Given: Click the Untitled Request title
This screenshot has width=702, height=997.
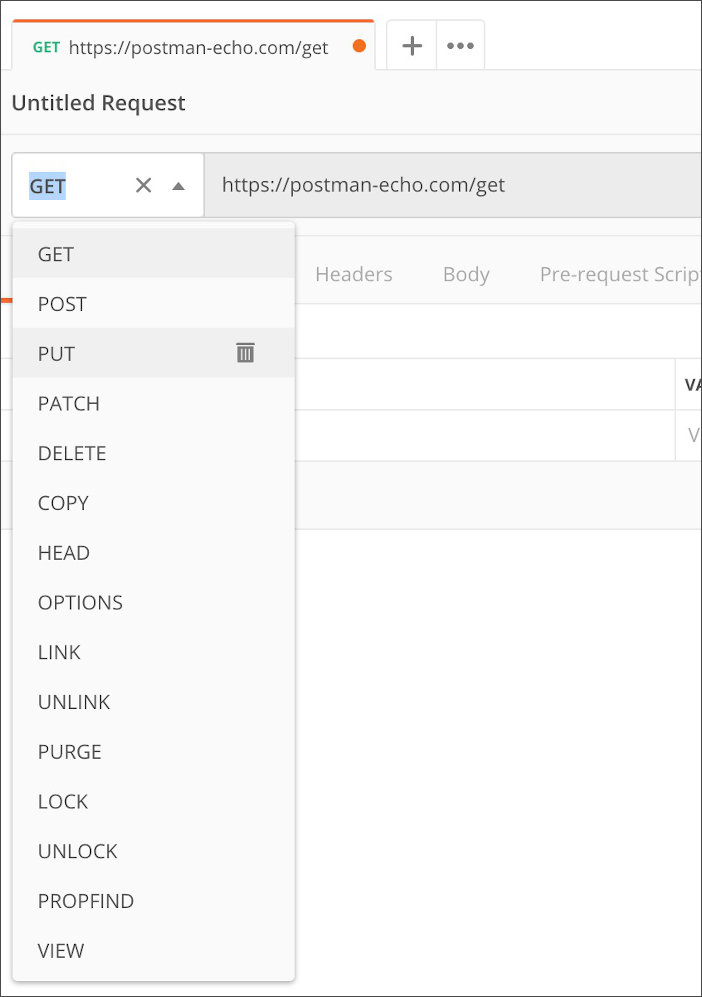Looking at the screenshot, I should coord(99,102).
